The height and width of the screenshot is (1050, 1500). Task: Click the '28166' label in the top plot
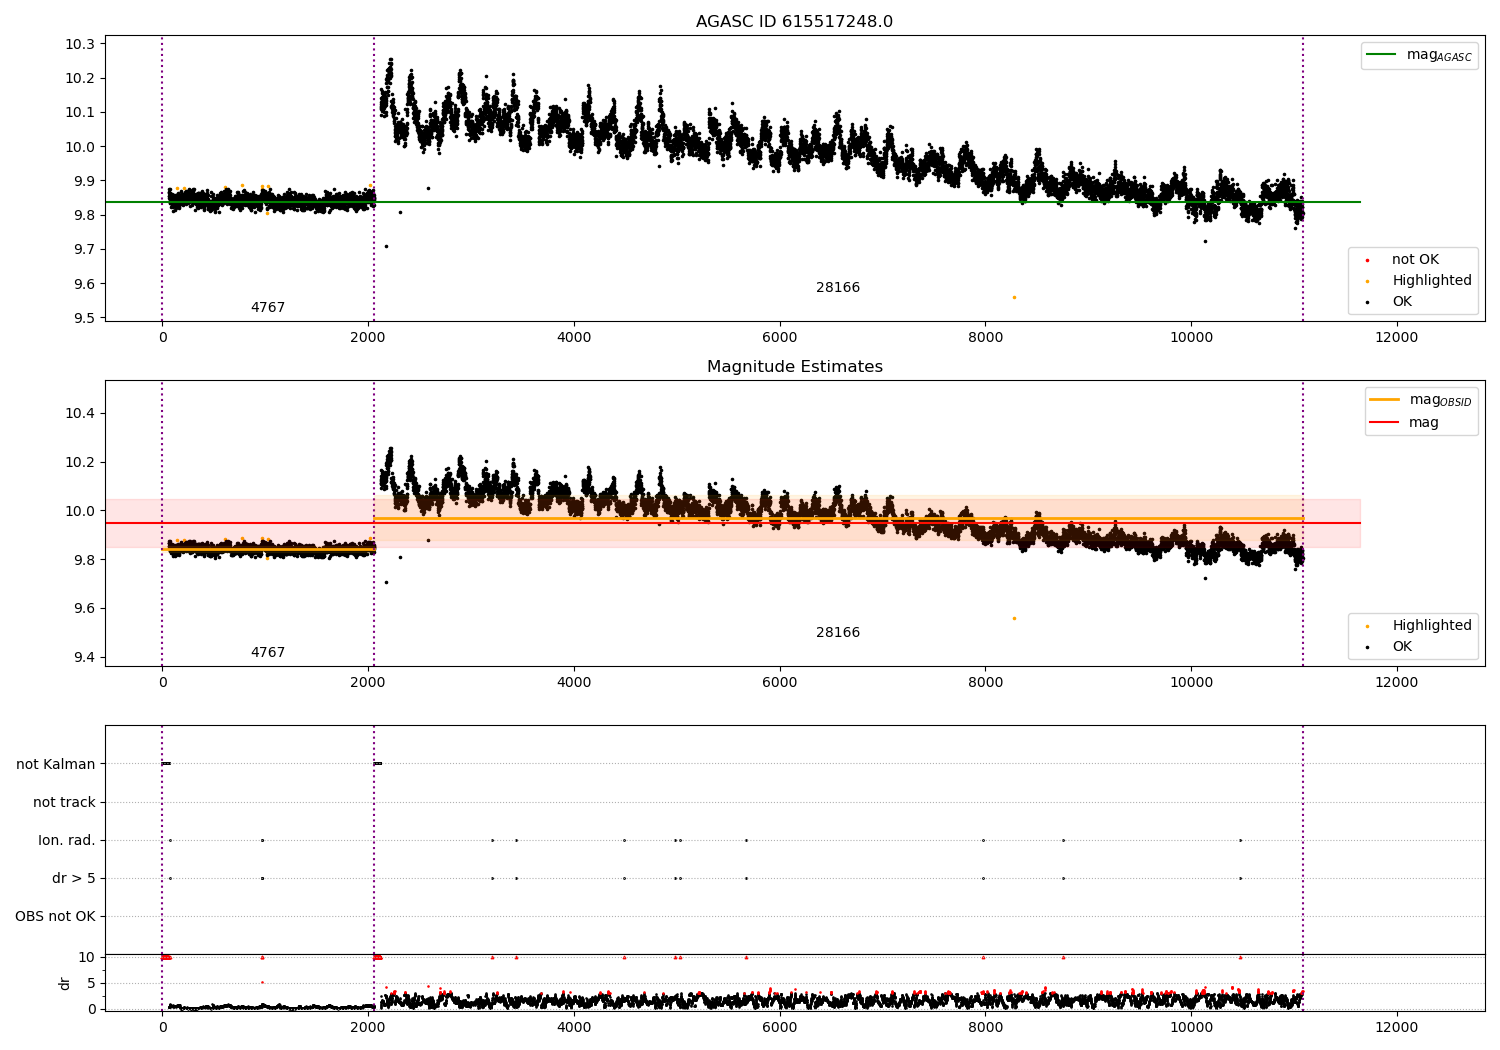click(838, 288)
